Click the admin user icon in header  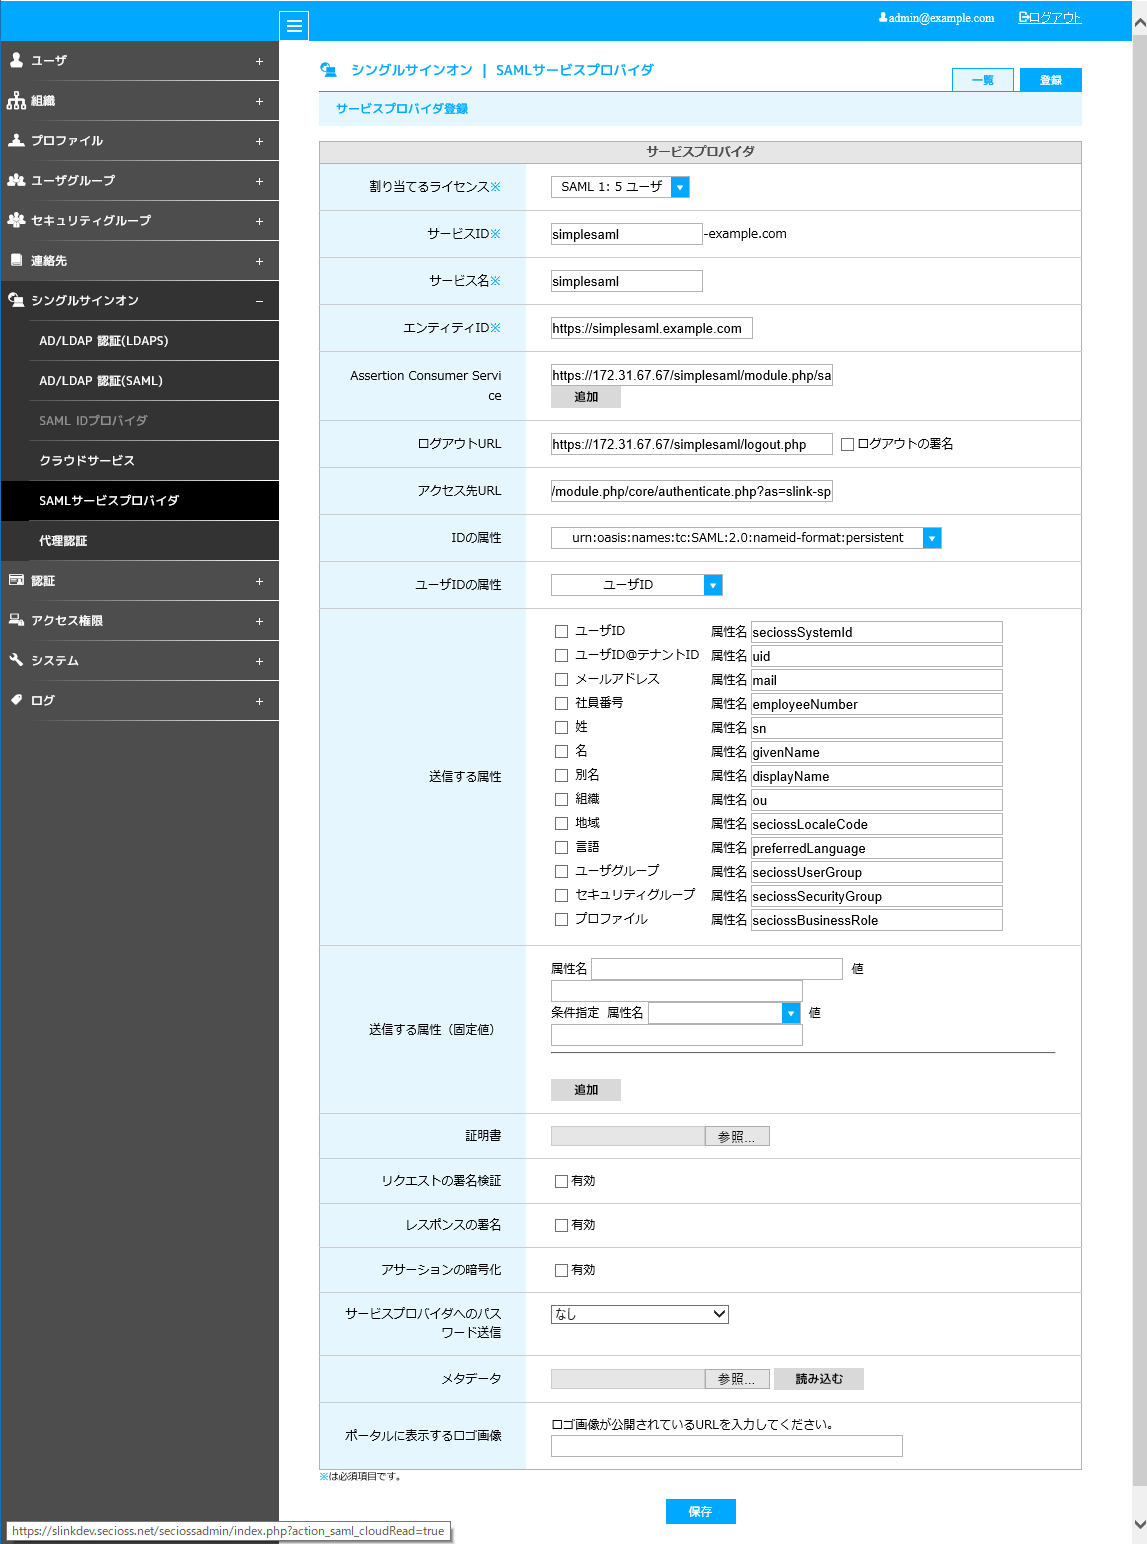point(883,17)
